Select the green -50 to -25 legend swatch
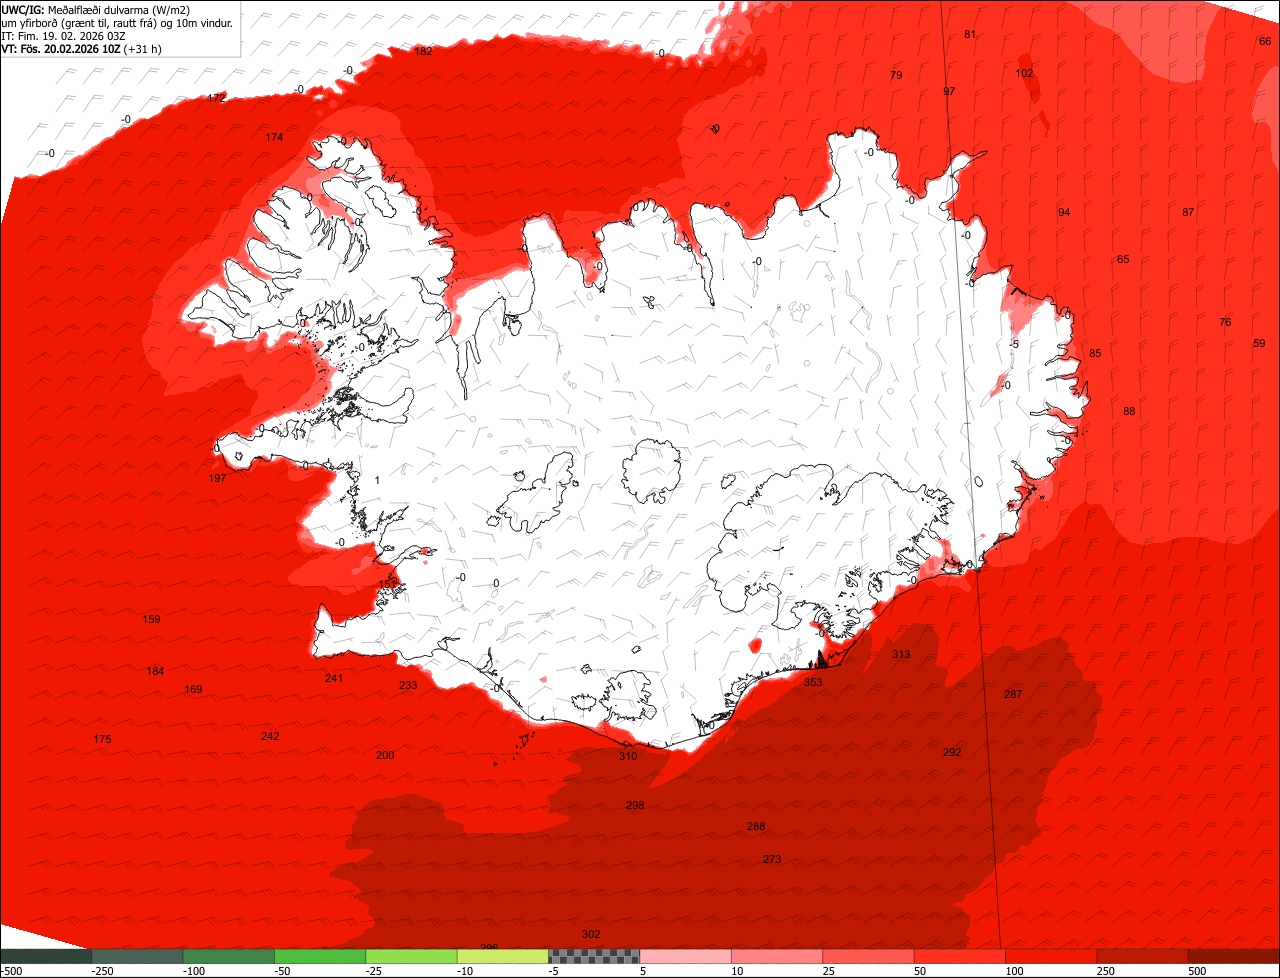The height and width of the screenshot is (978, 1280). point(320,955)
